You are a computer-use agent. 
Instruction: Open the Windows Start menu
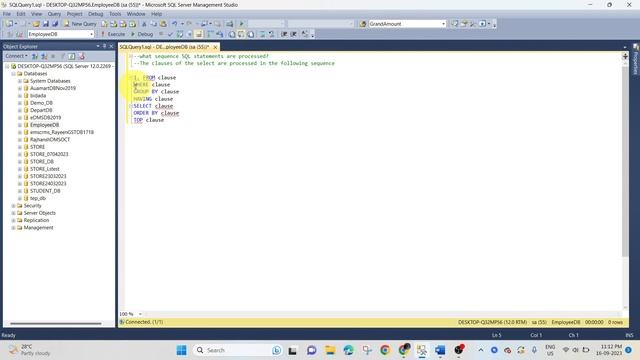(182, 350)
